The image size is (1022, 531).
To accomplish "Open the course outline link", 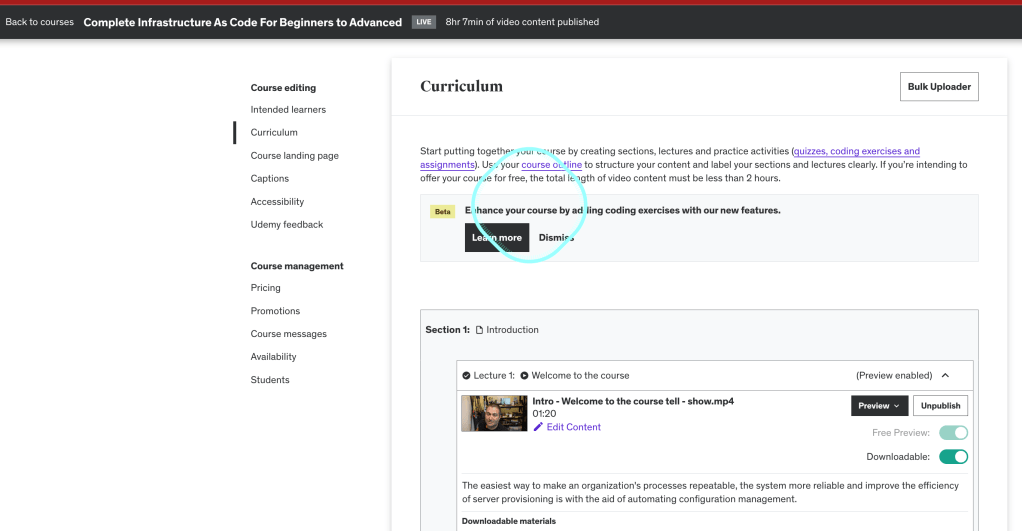I will point(551,165).
